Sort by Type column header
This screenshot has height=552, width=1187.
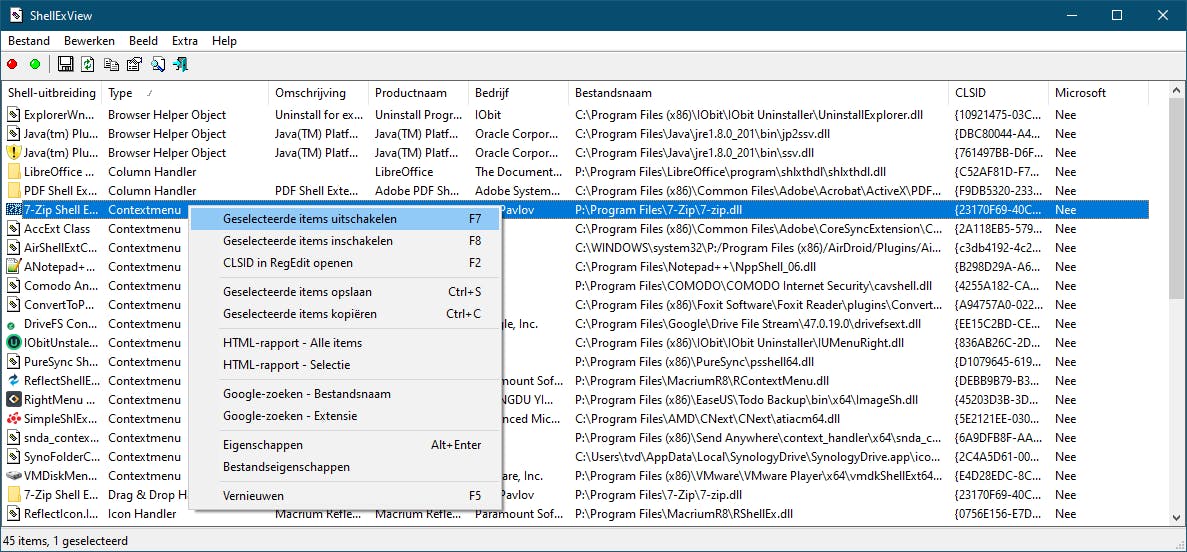185,93
